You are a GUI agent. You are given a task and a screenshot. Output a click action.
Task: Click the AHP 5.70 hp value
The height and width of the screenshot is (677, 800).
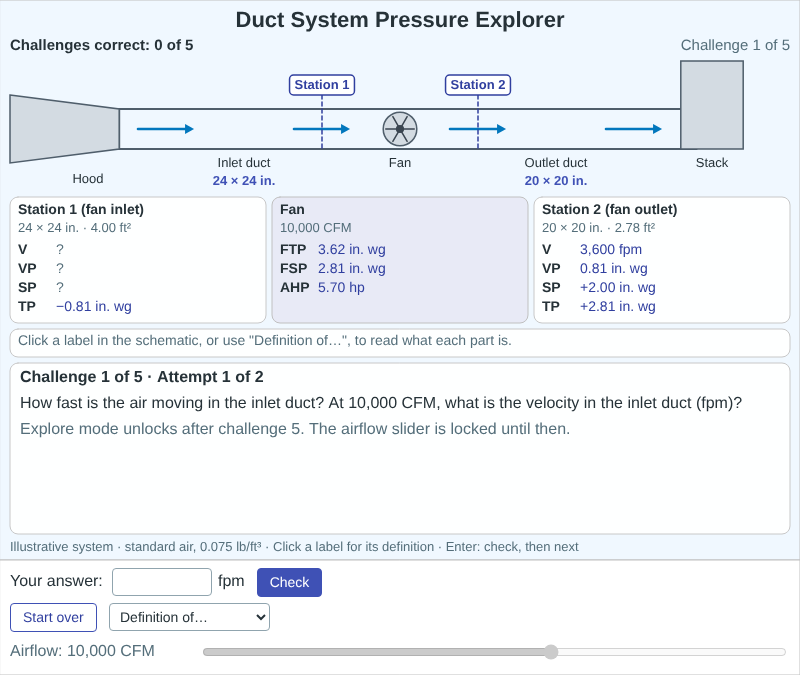[341, 287]
